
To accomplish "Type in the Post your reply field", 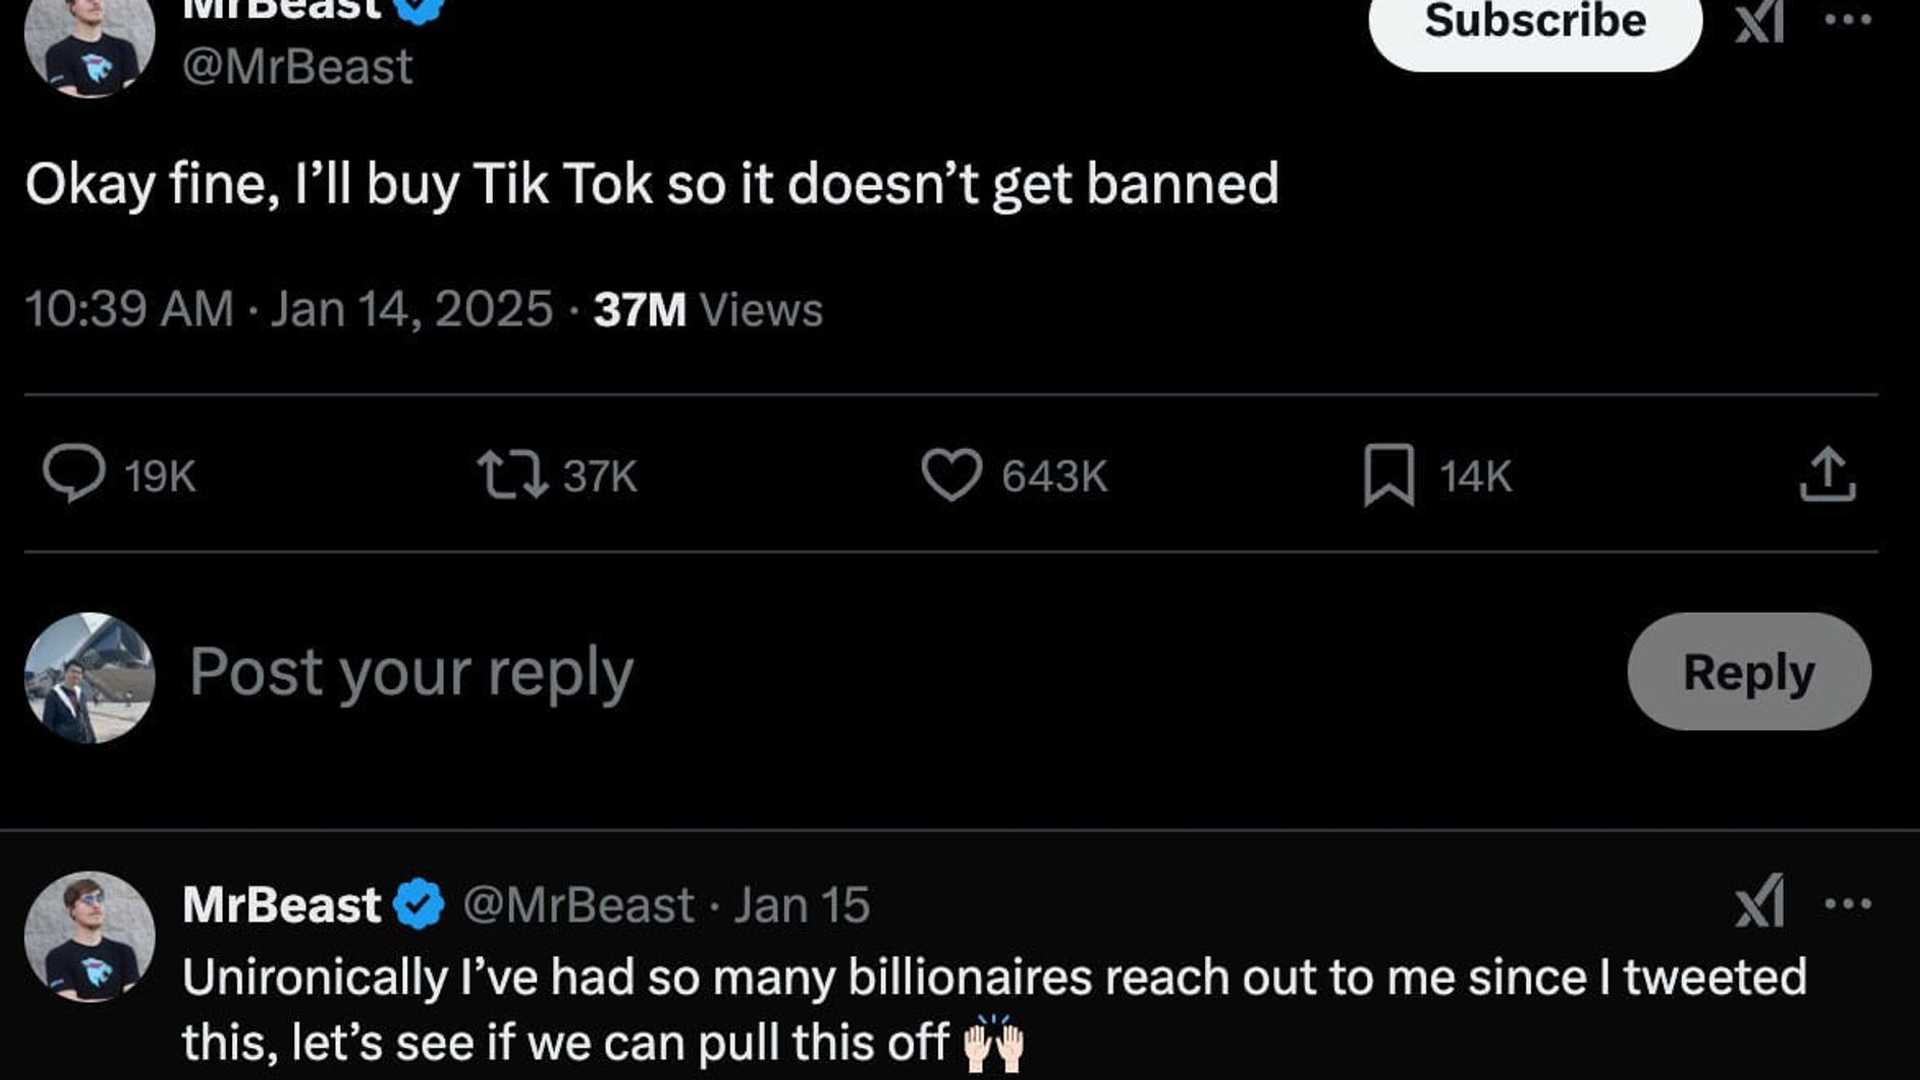I will 800,672.
